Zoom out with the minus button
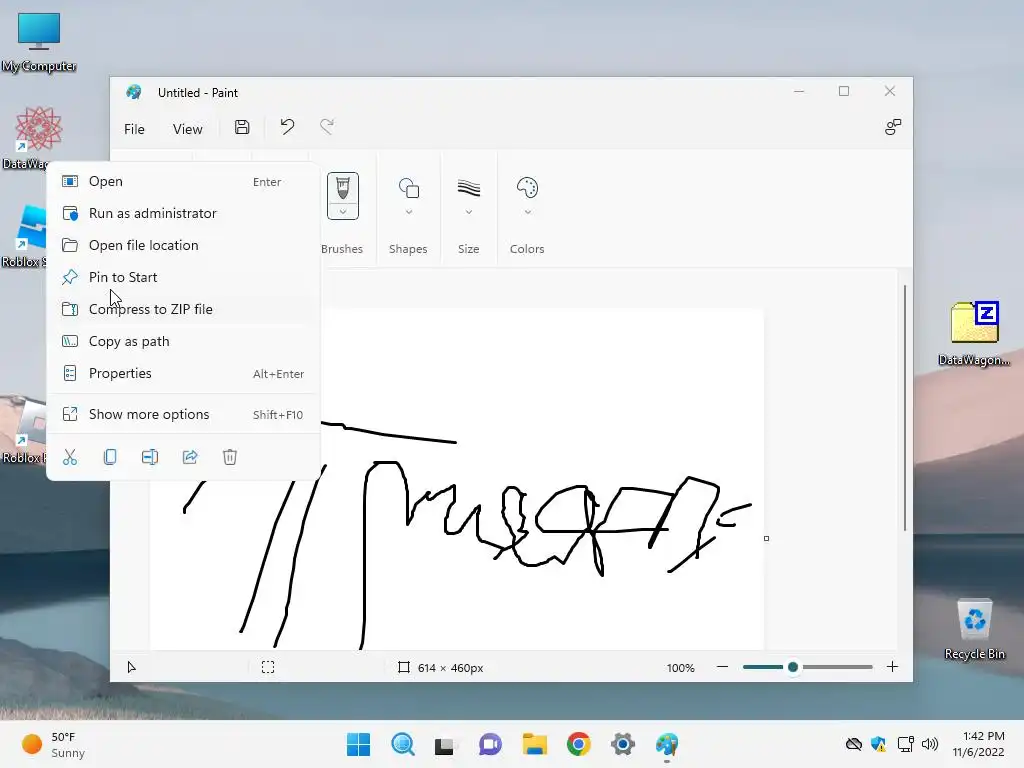1024x768 pixels. [x=722, y=667]
